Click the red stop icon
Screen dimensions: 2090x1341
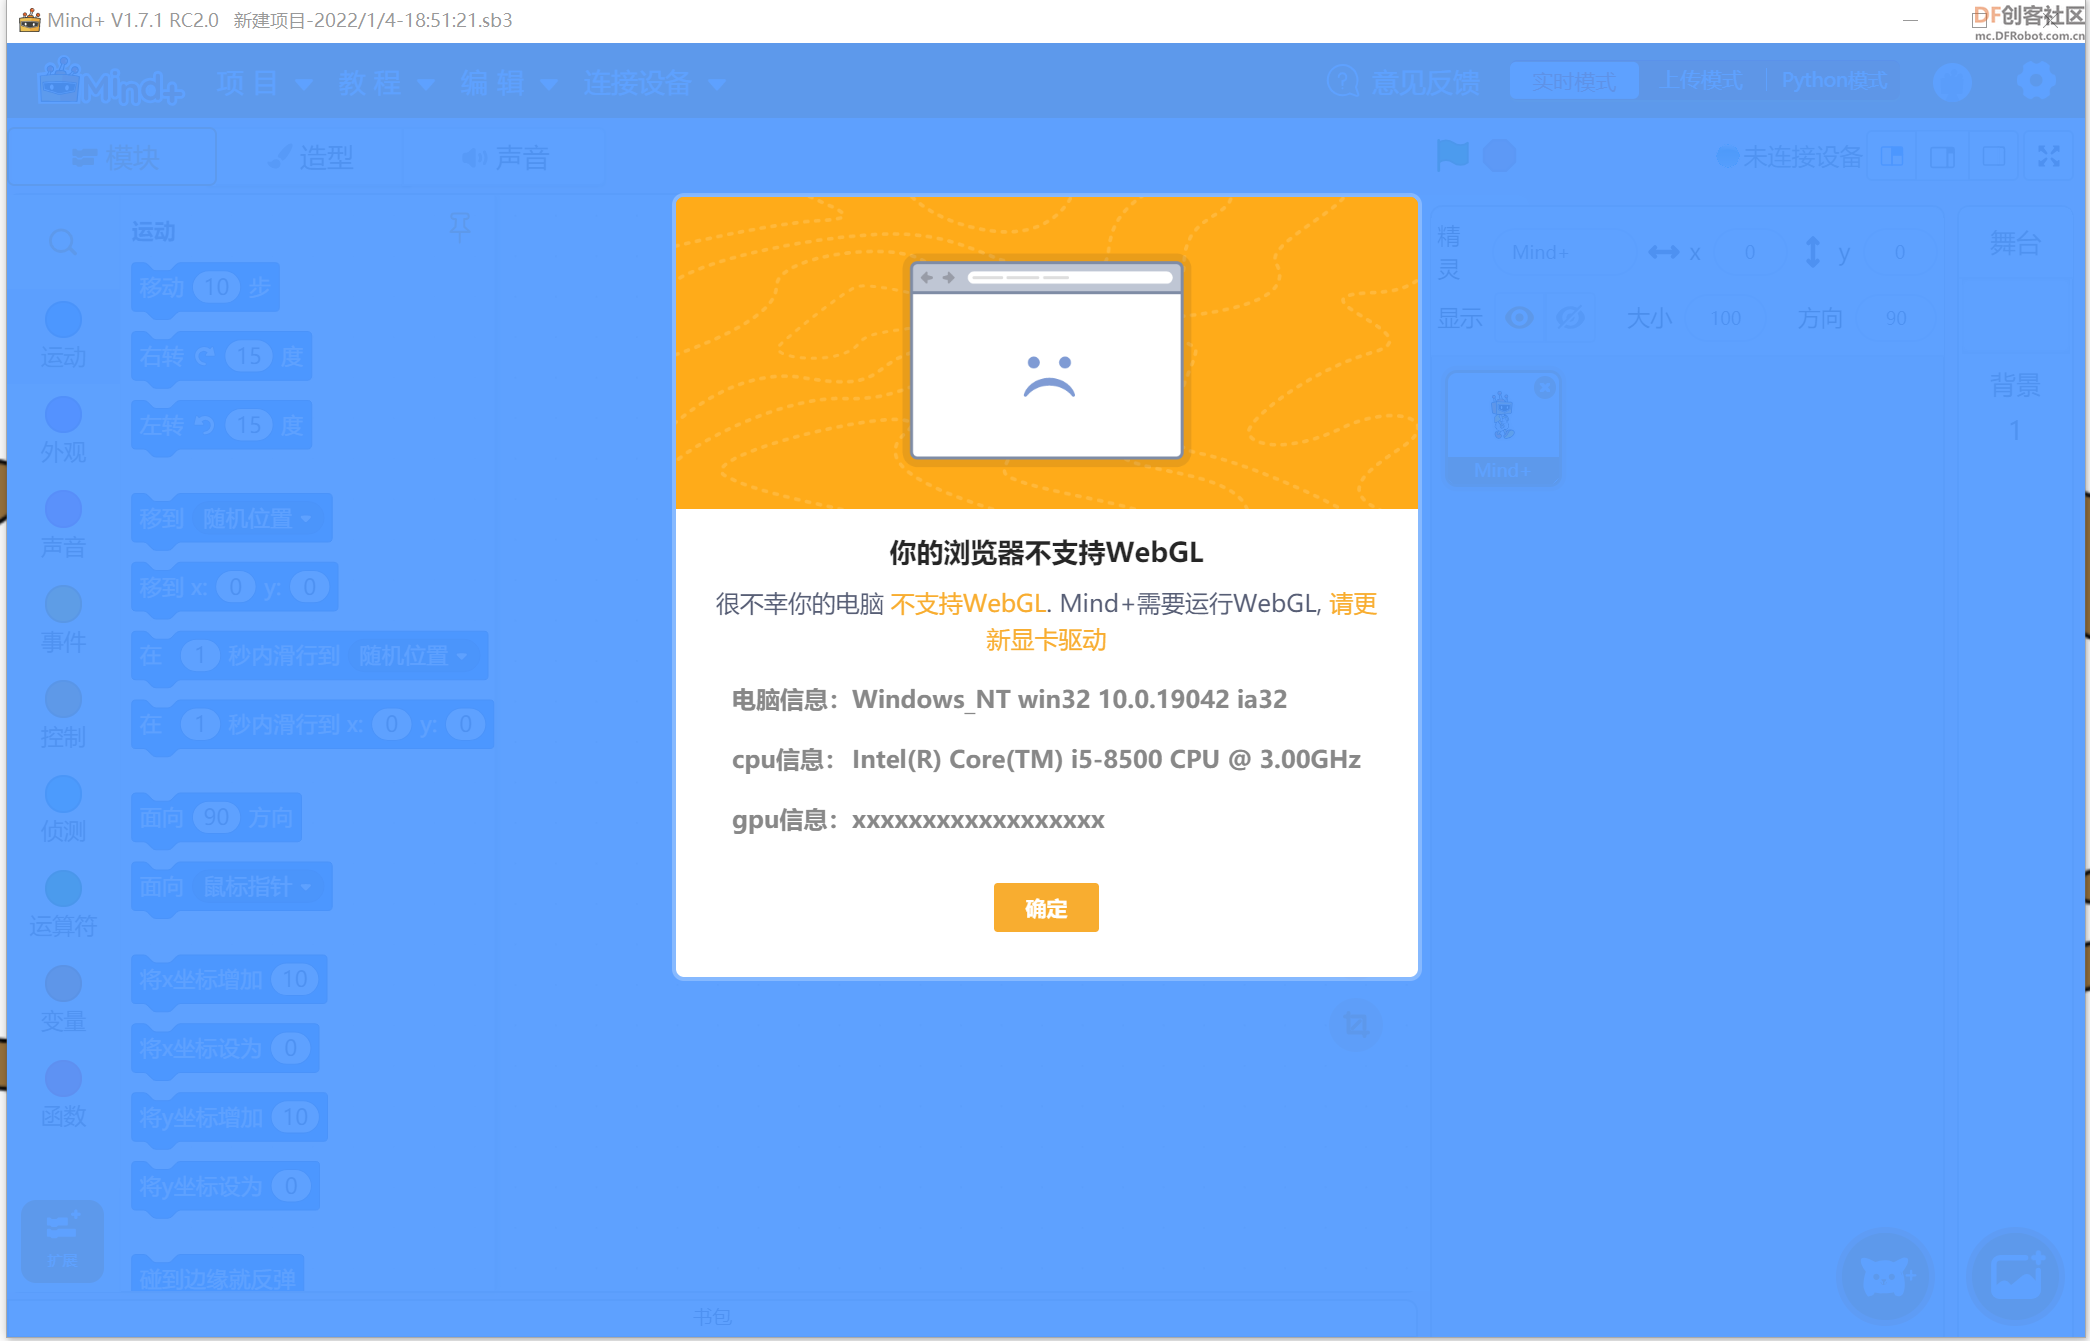coord(1498,156)
